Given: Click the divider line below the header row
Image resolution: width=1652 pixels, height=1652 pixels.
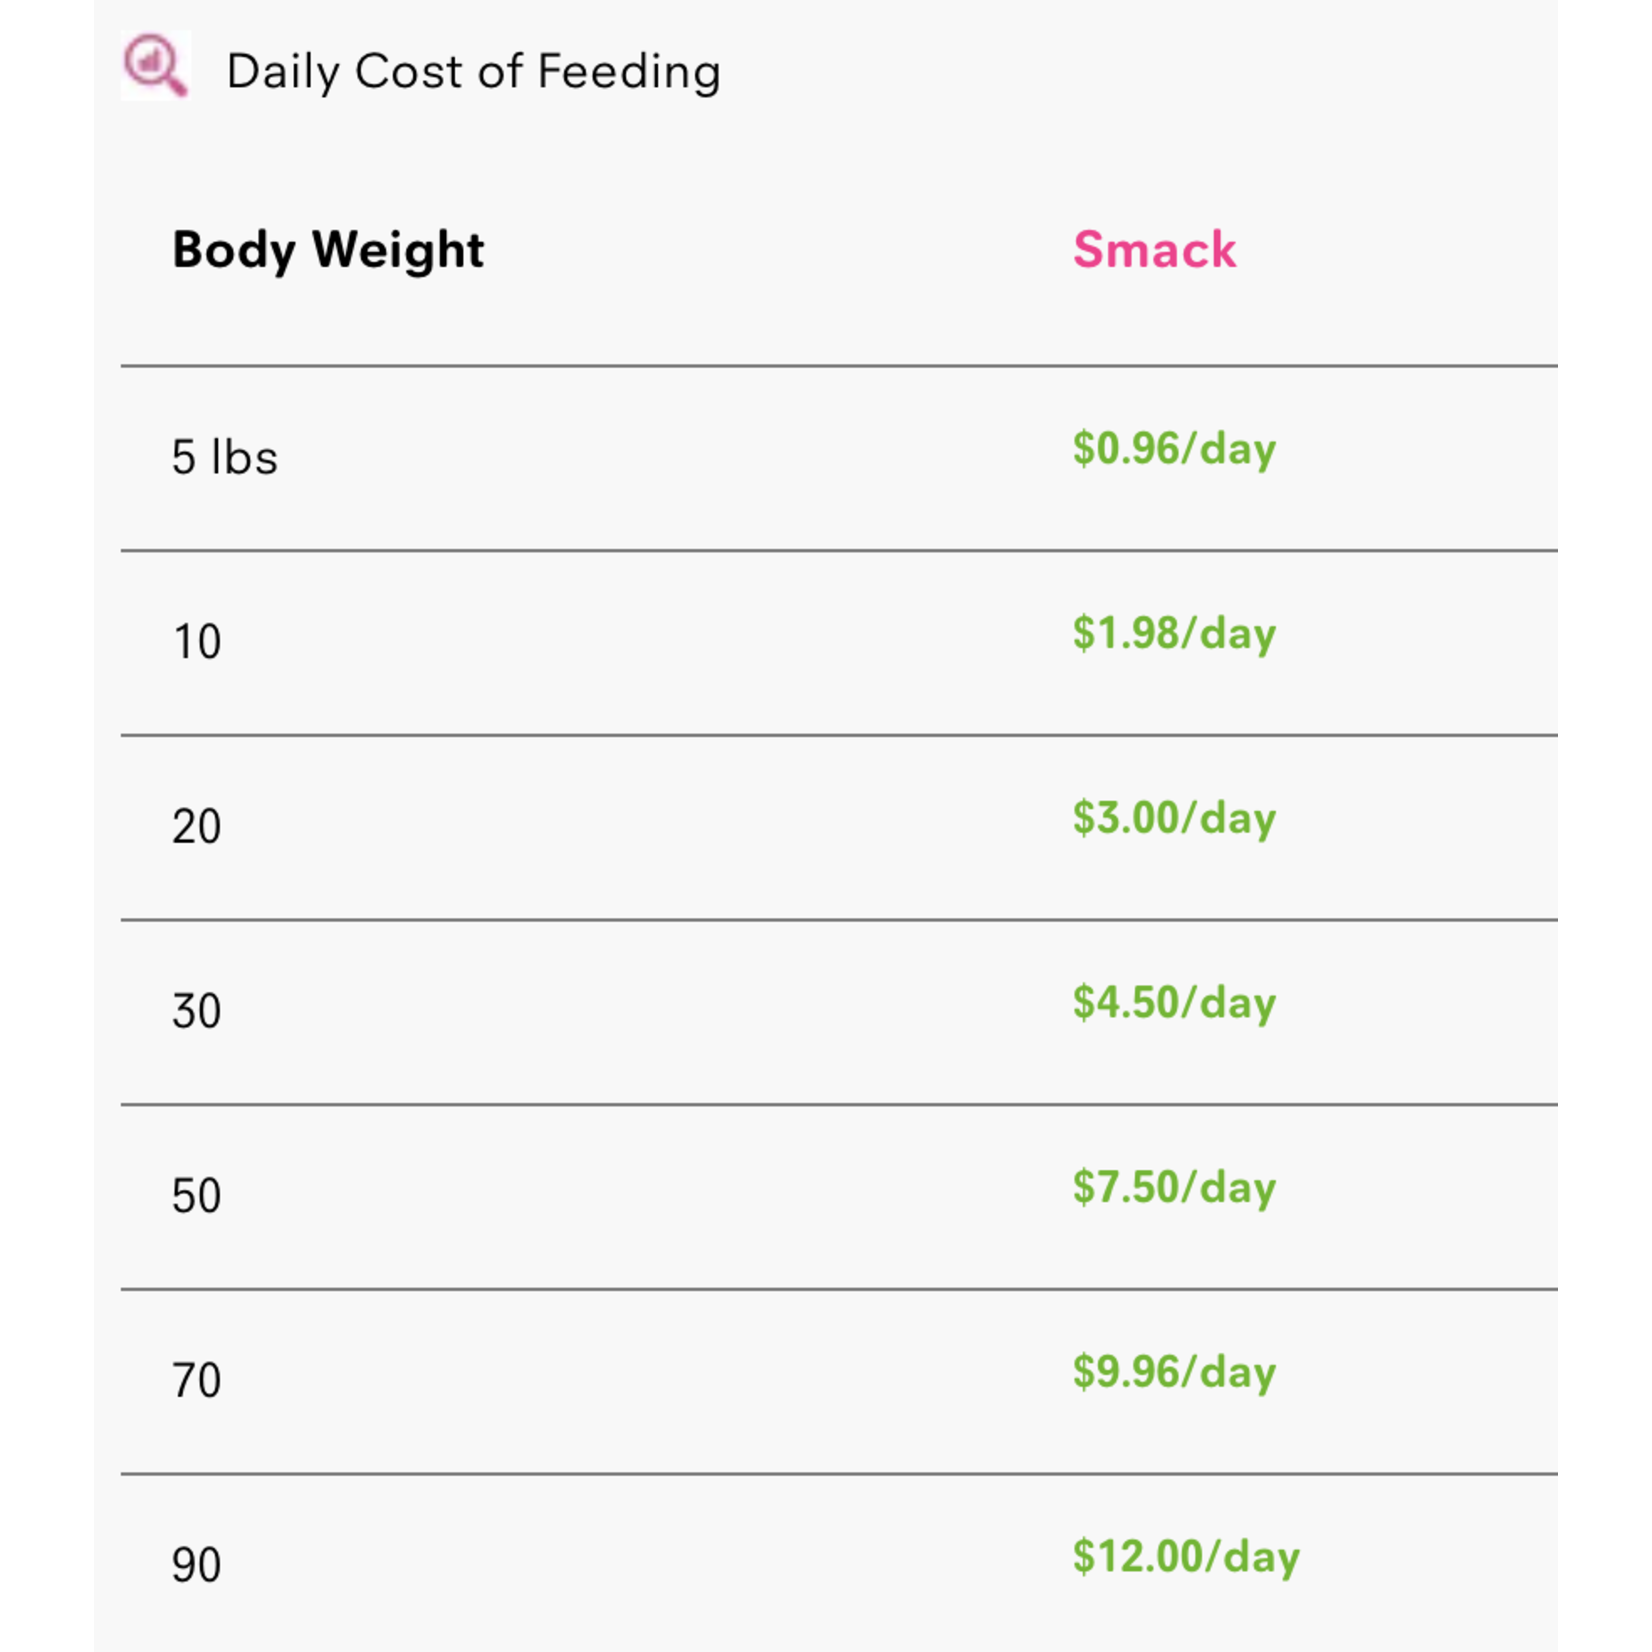Looking at the screenshot, I should [839, 366].
